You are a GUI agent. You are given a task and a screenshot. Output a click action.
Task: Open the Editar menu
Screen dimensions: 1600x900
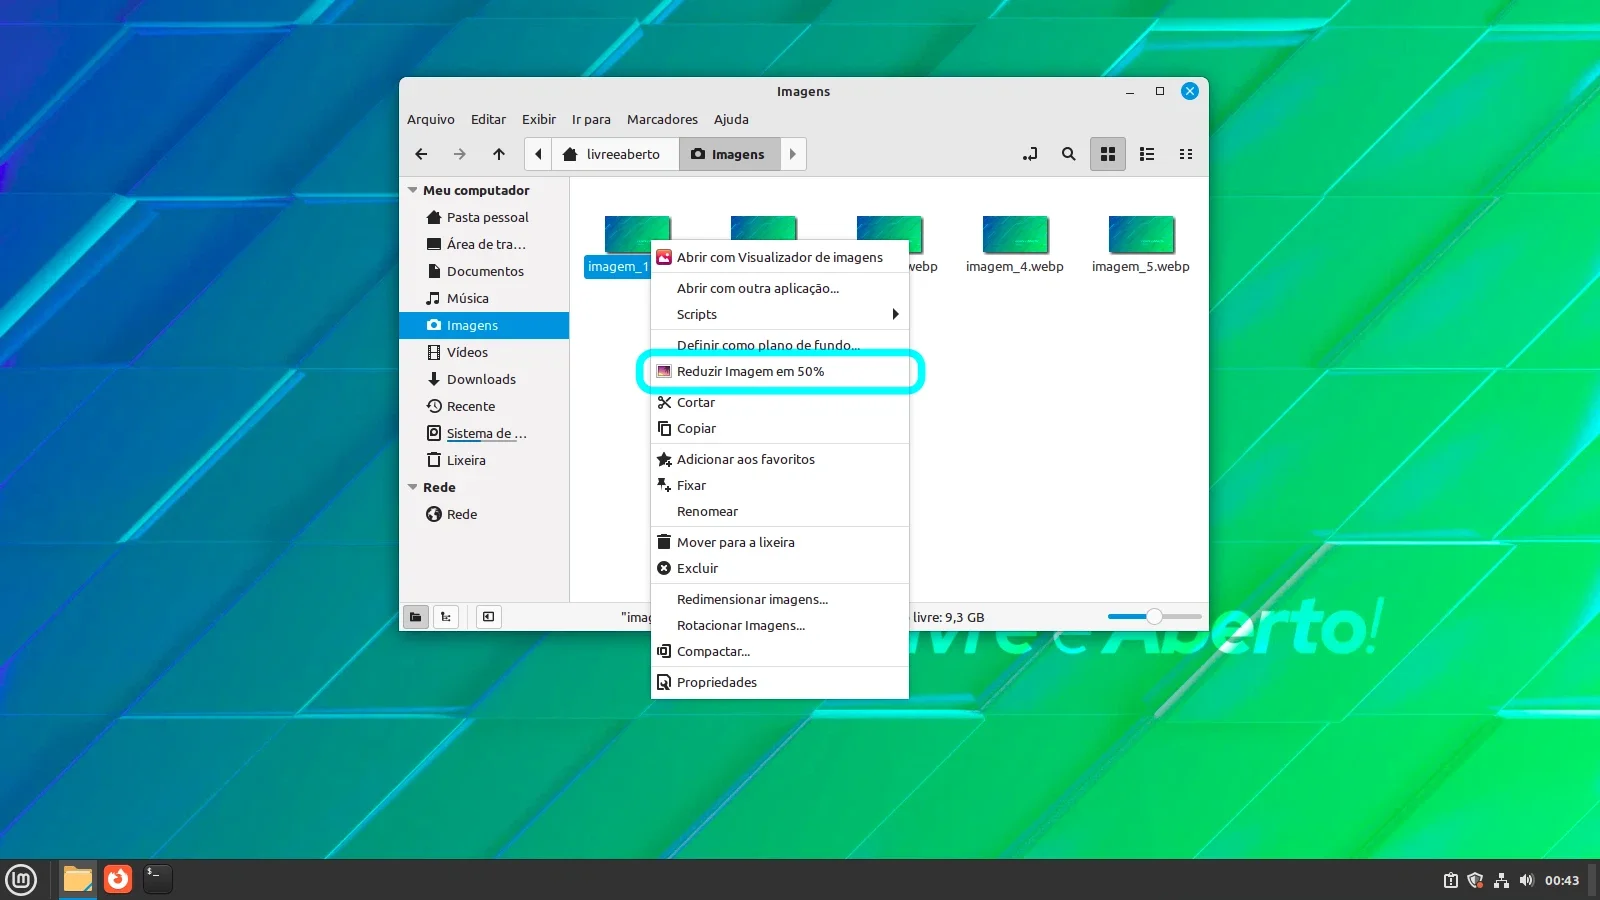(x=488, y=119)
